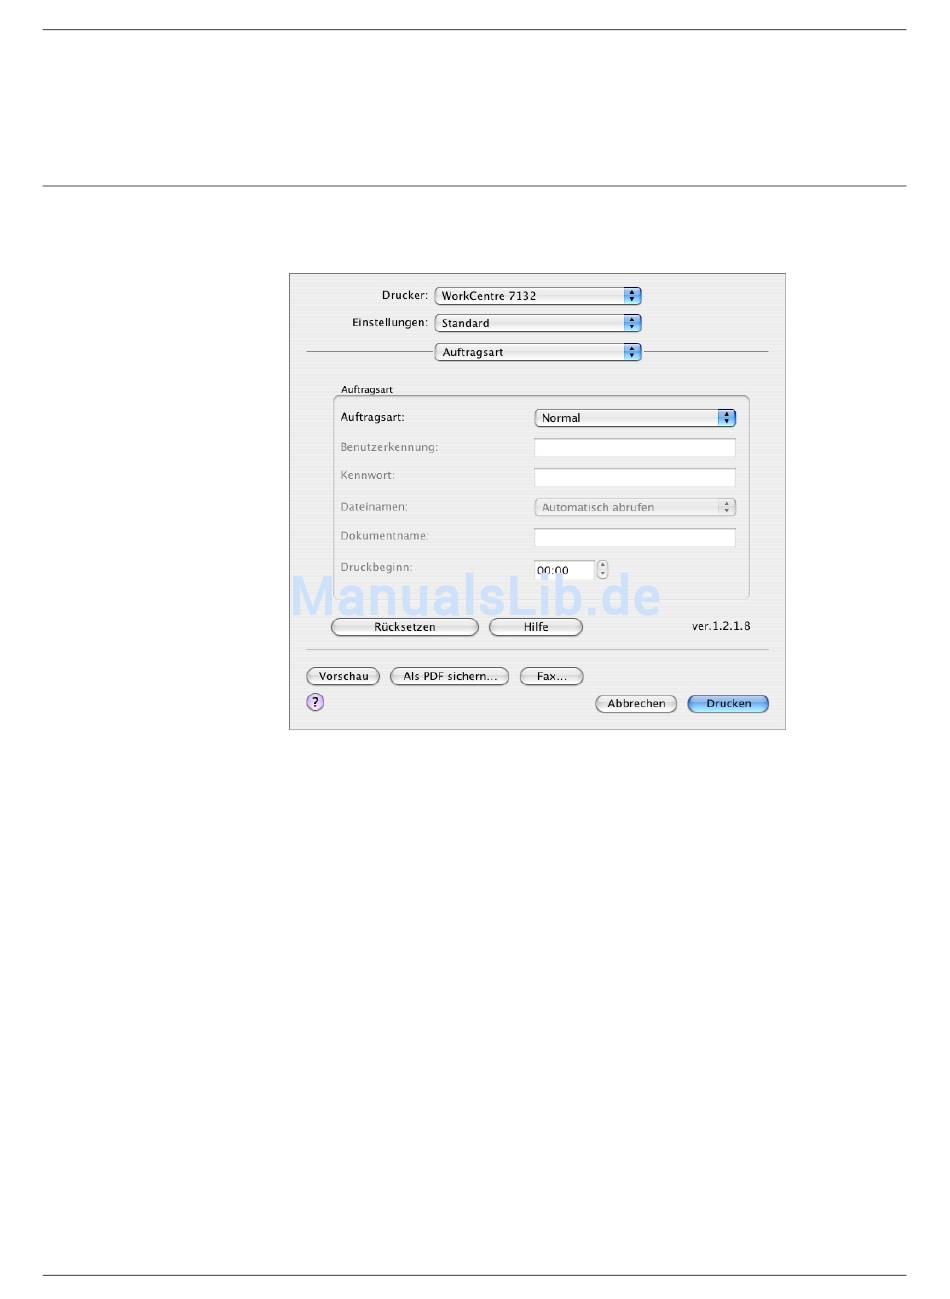Screen dimensions: 950x1299
Task: Click Als PDF sichern button
Action: pyautogui.click(x=450, y=677)
